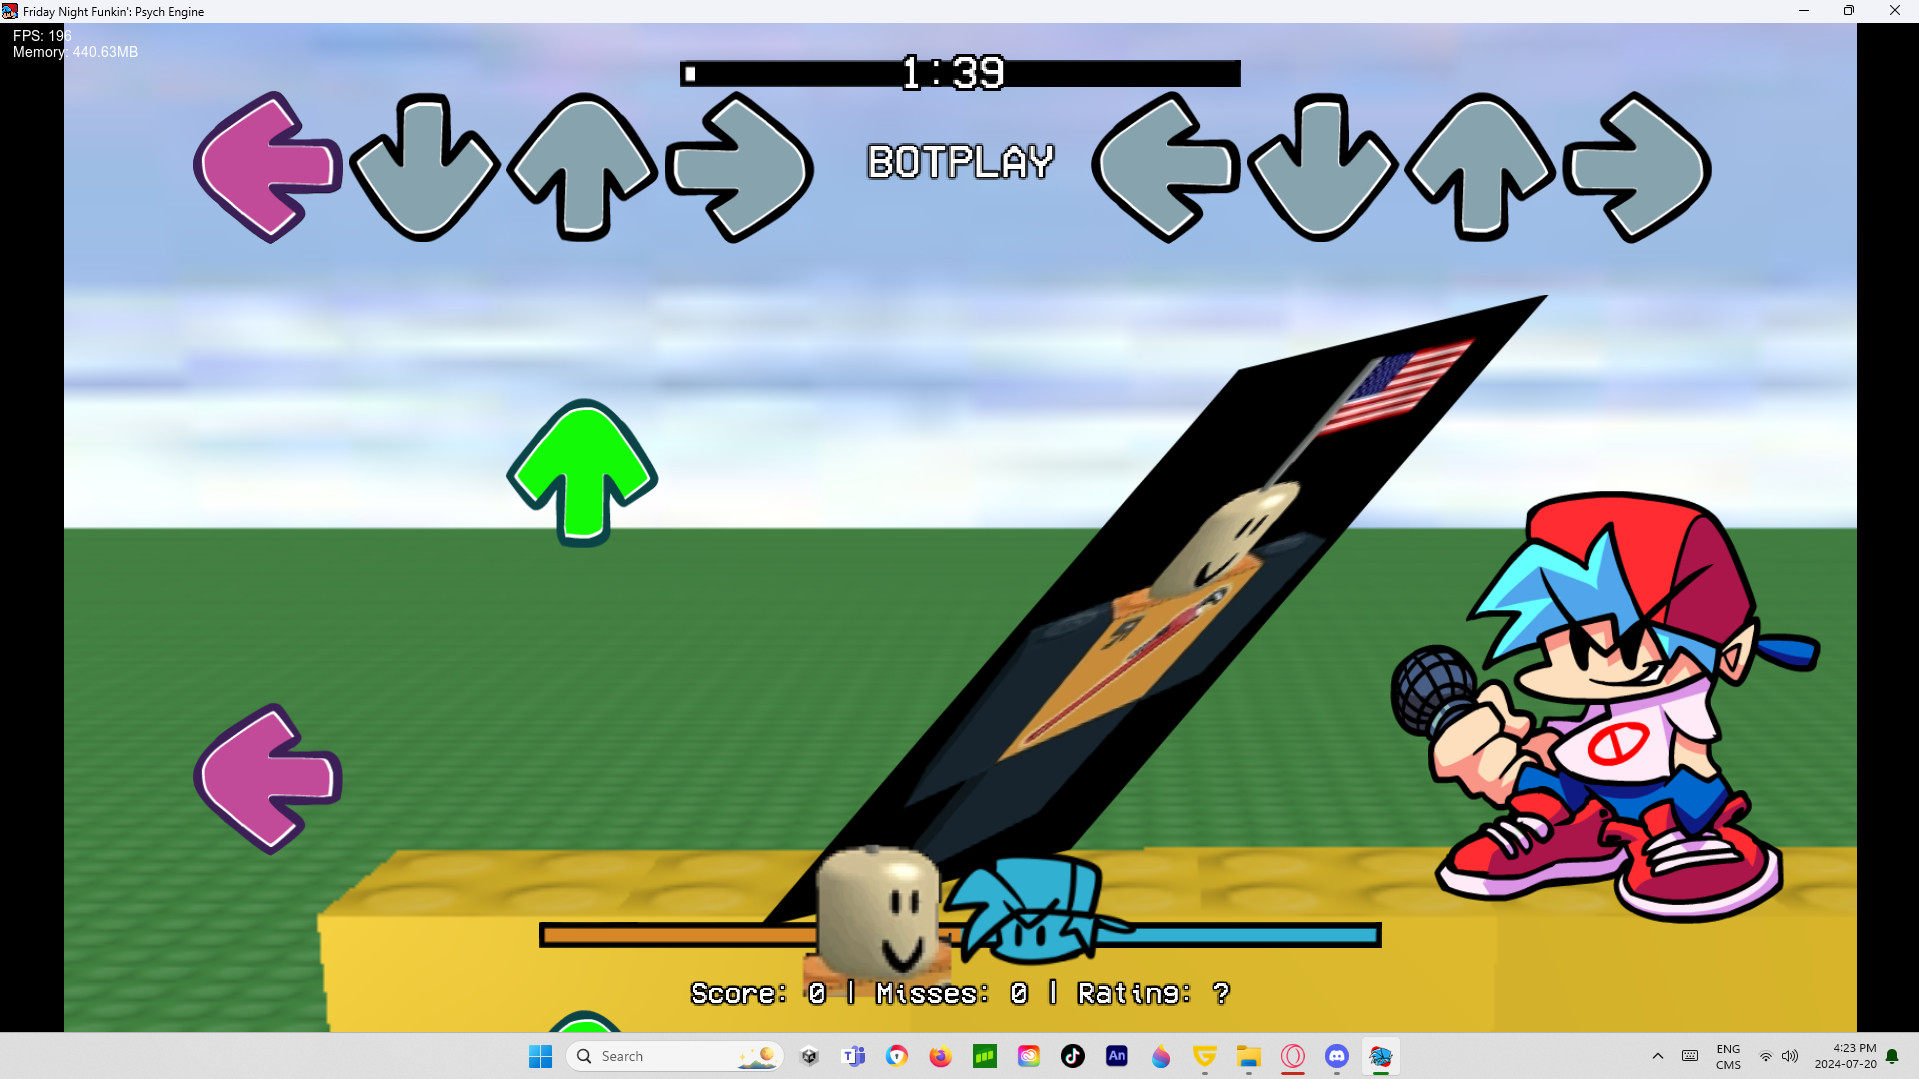Click the orange opponent side of health bar
This screenshot has width=1919, height=1079.
(680, 935)
